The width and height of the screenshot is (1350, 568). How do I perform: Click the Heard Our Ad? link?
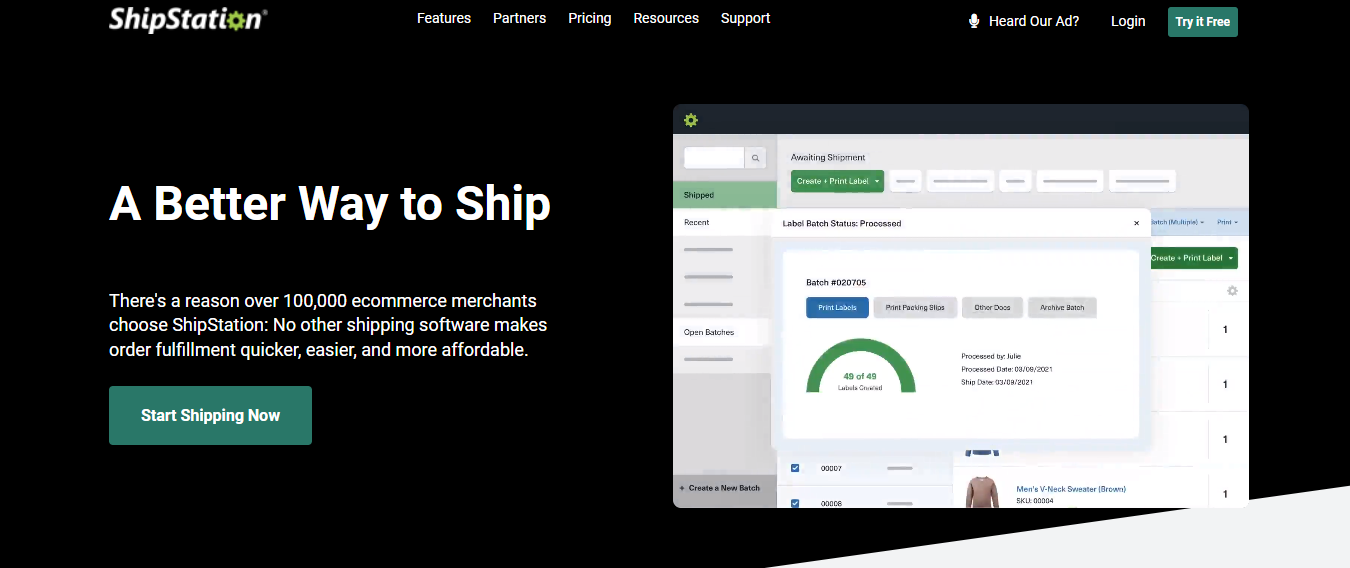1034,21
